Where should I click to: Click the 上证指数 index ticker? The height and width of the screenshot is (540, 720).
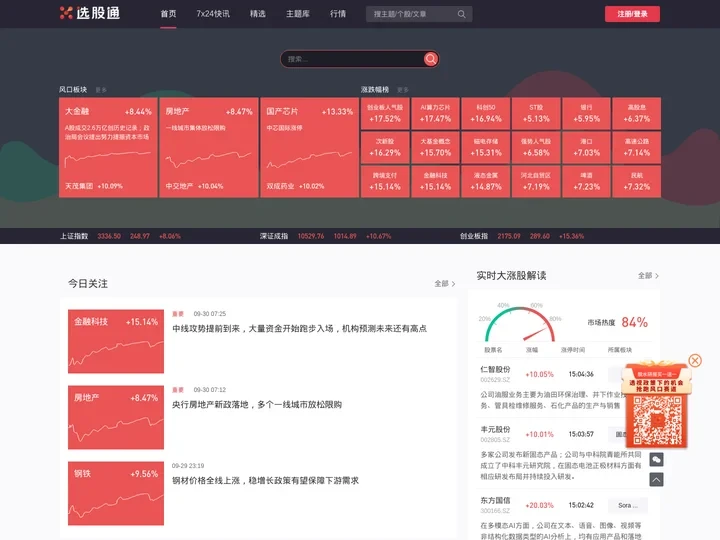pyautogui.click(x=120, y=236)
